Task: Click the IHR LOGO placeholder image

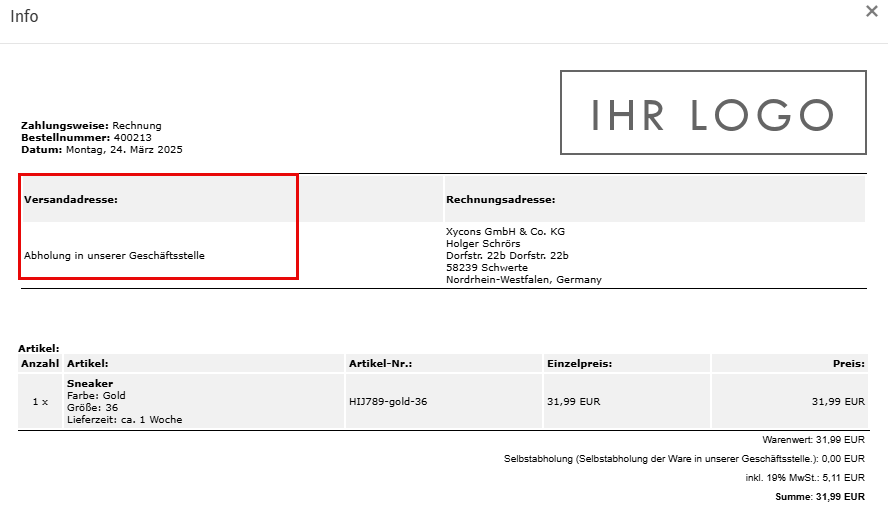Action: (x=713, y=113)
